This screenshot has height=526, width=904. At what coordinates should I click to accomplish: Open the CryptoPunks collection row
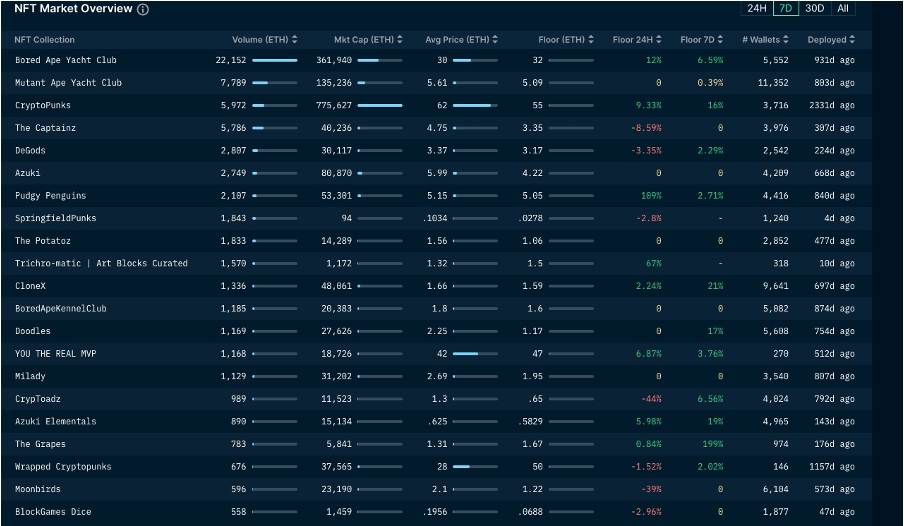43,105
